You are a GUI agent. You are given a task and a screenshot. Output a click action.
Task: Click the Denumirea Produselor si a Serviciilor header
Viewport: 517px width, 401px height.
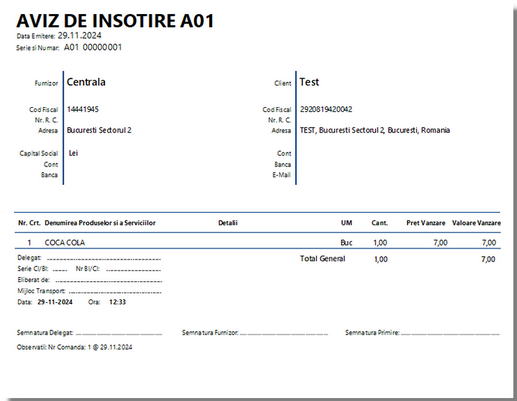pyautogui.click(x=100, y=223)
